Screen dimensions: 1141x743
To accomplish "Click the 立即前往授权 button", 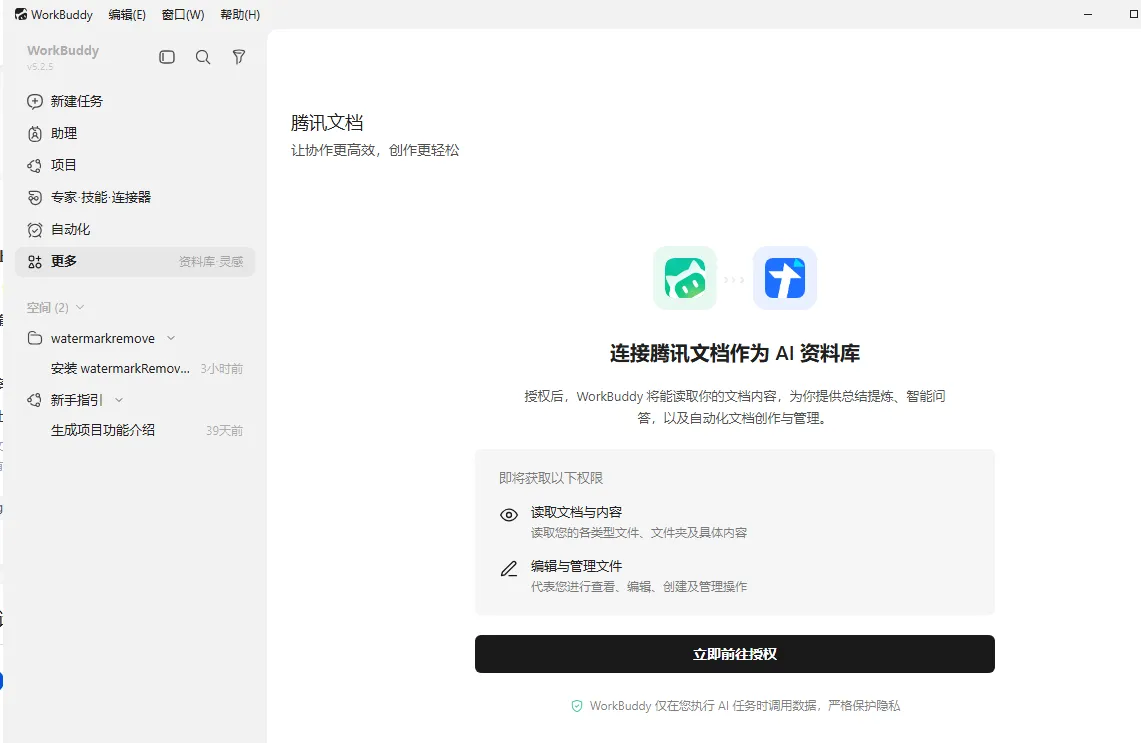I will point(734,653).
